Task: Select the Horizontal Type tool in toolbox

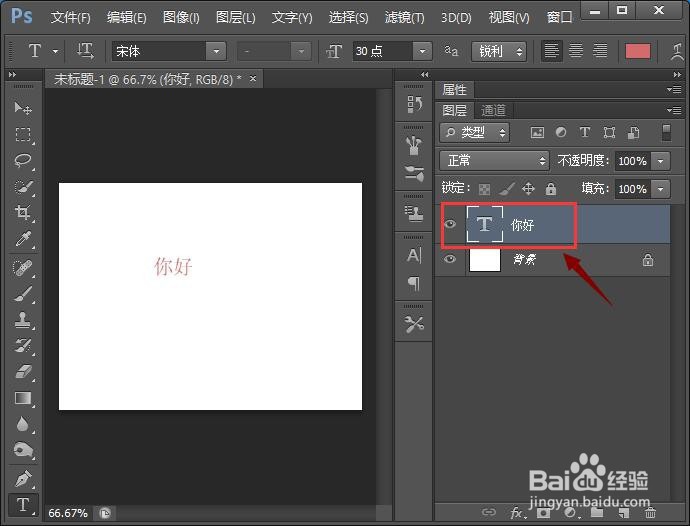Action: [x=23, y=505]
